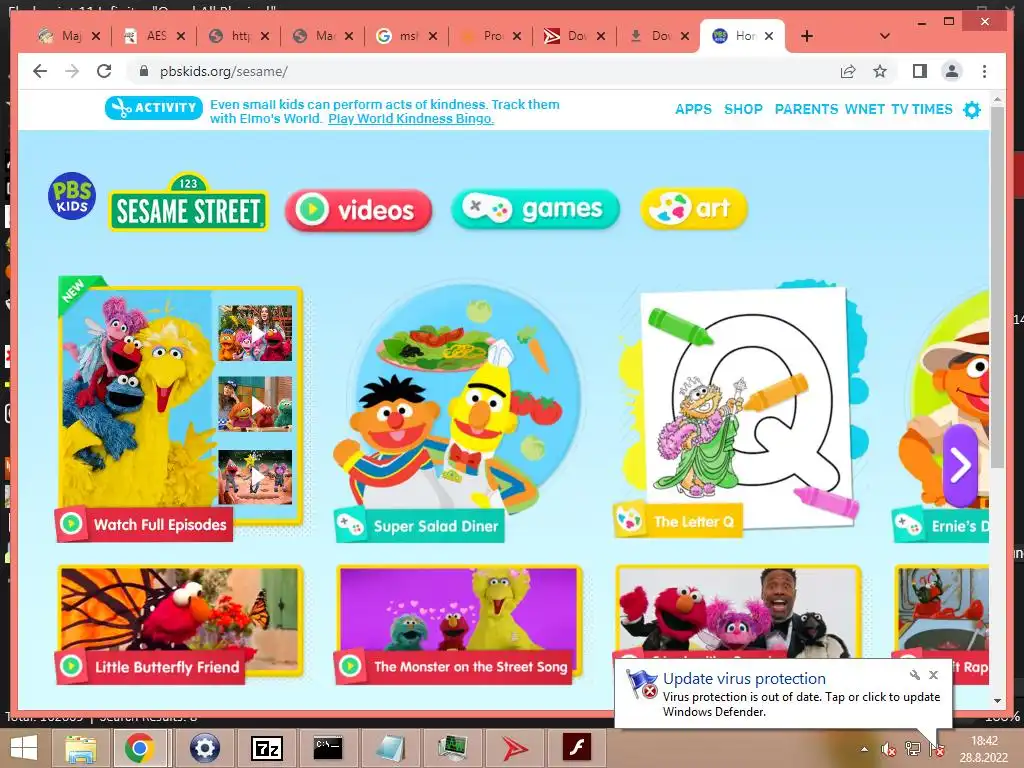Open the PARENTS menu item
This screenshot has height=768, width=1024.
click(x=806, y=109)
